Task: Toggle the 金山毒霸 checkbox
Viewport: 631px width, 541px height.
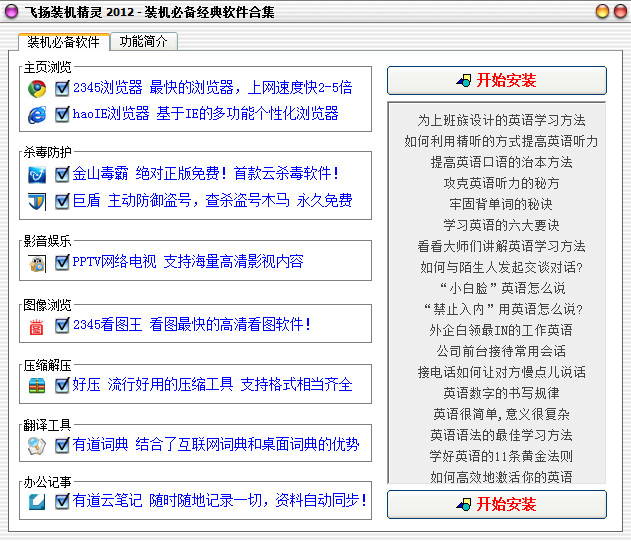Action: 62,175
